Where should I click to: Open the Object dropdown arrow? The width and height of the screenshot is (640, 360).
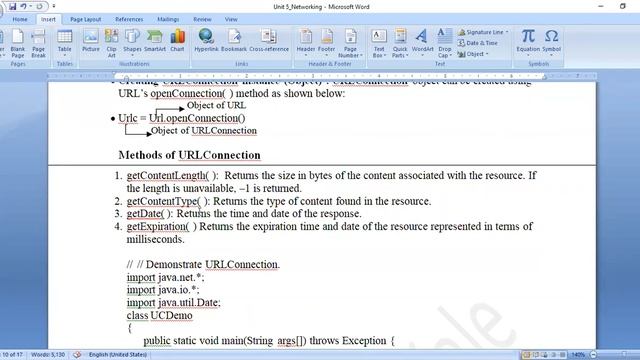(487, 54)
